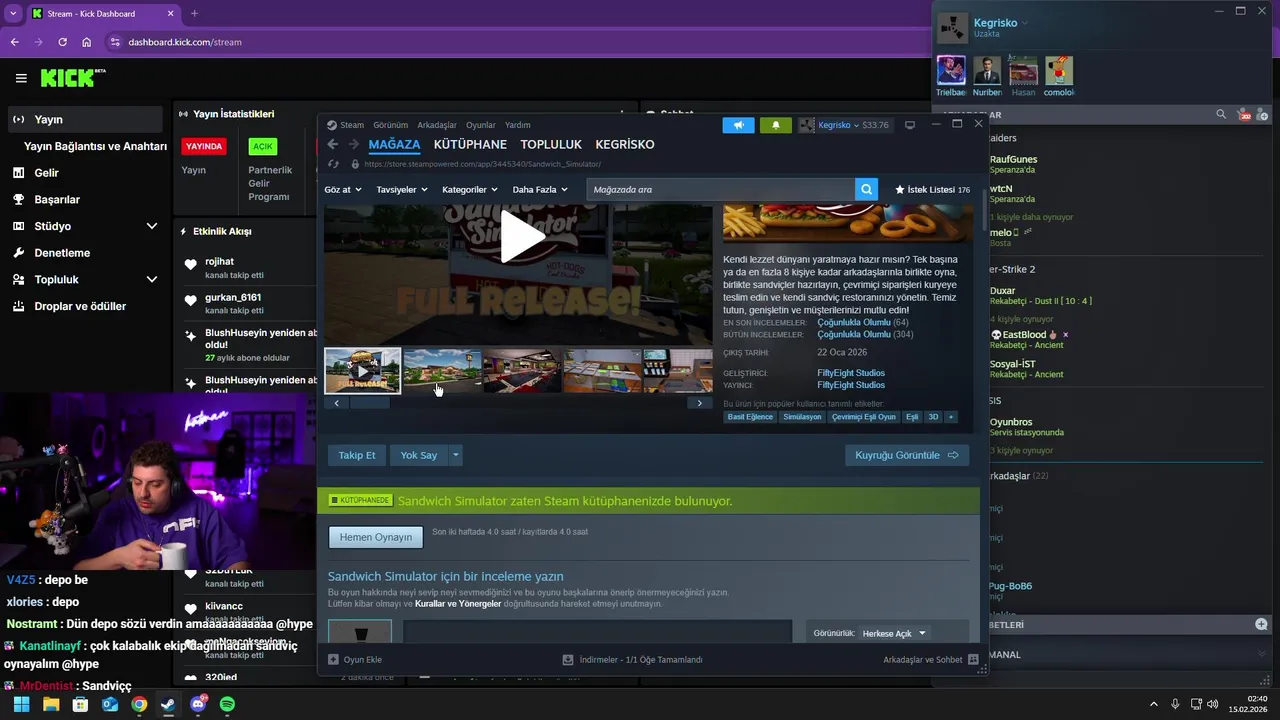Click the Steam store search magnifier button

pyautogui.click(x=866, y=189)
